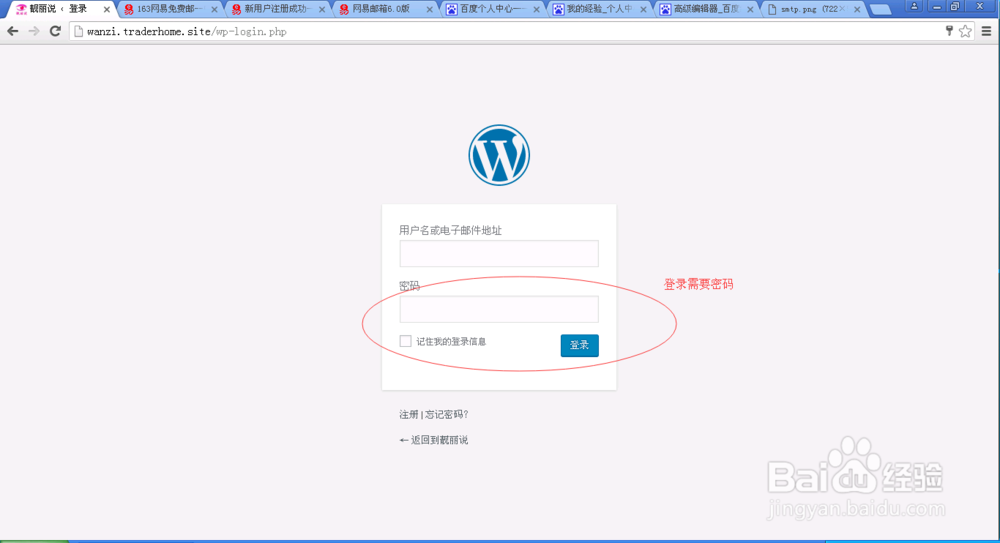Restore down the browser window
The image size is (1000, 543).
(x=955, y=6)
